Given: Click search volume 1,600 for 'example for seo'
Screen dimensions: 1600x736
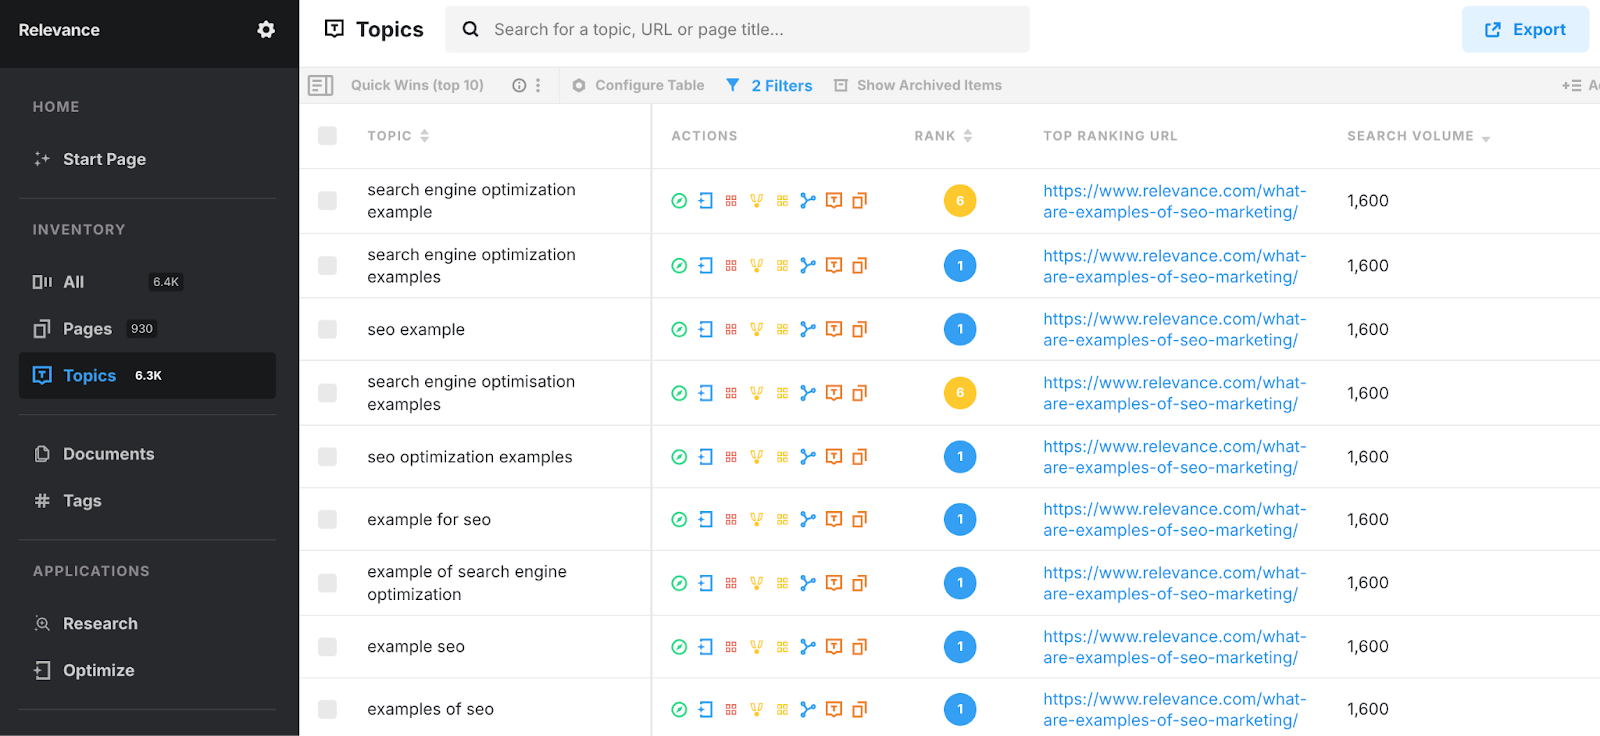Looking at the screenshot, I should coord(1368,519).
